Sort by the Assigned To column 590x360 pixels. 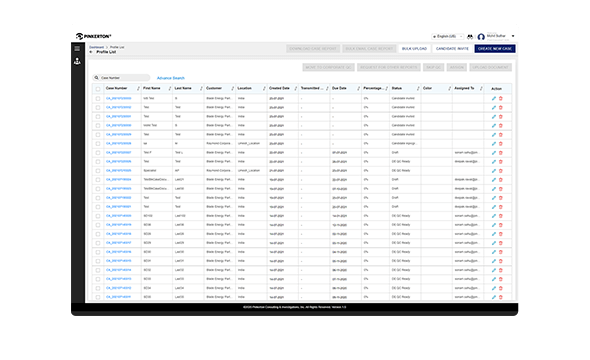pyautogui.click(x=481, y=88)
